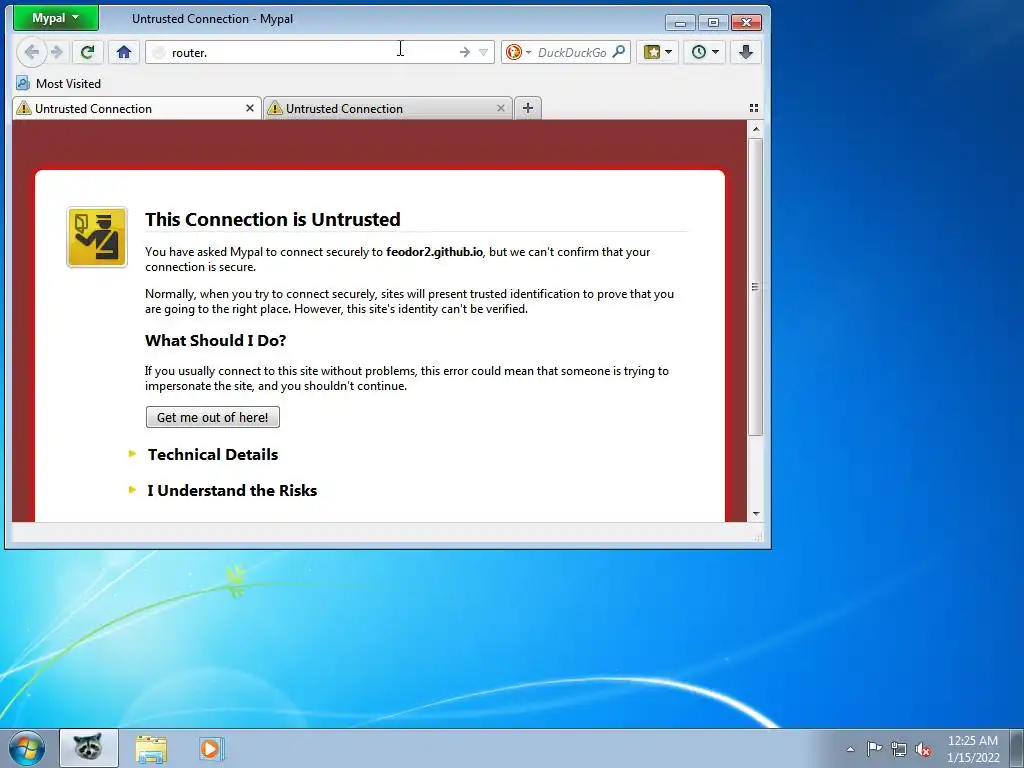Click the magnifier search icon
This screenshot has width=1024, height=768.
pyautogui.click(x=619, y=52)
